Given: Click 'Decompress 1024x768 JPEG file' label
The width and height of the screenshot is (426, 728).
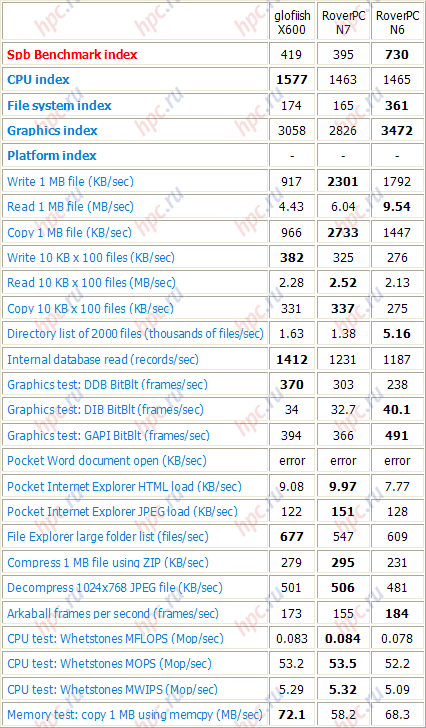Looking at the screenshot, I should (x=115, y=588).
